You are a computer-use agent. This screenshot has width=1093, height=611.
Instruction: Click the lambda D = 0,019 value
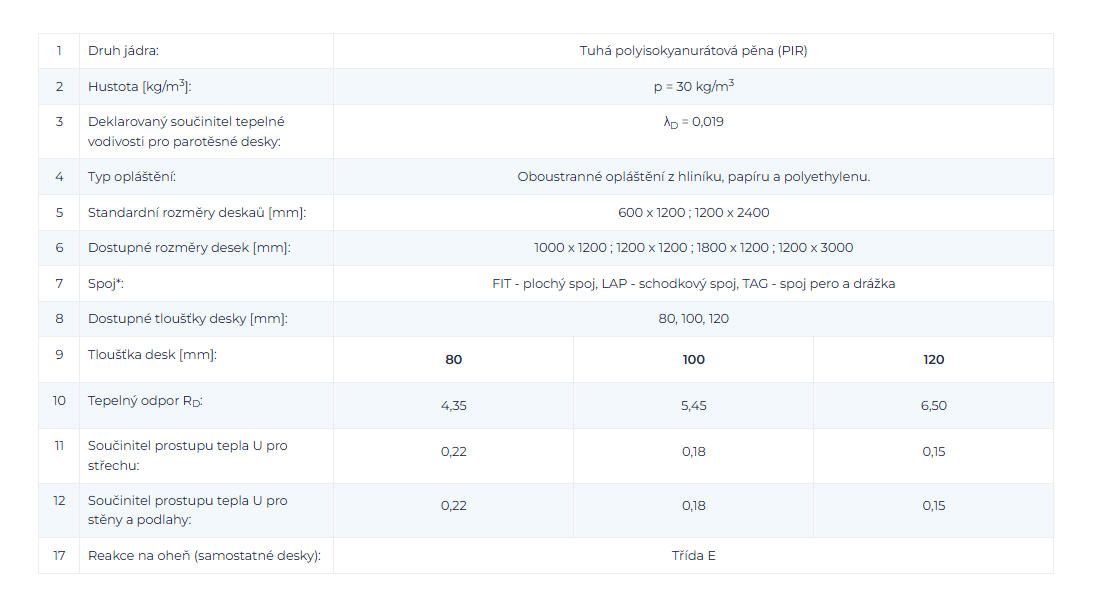(x=693, y=122)
